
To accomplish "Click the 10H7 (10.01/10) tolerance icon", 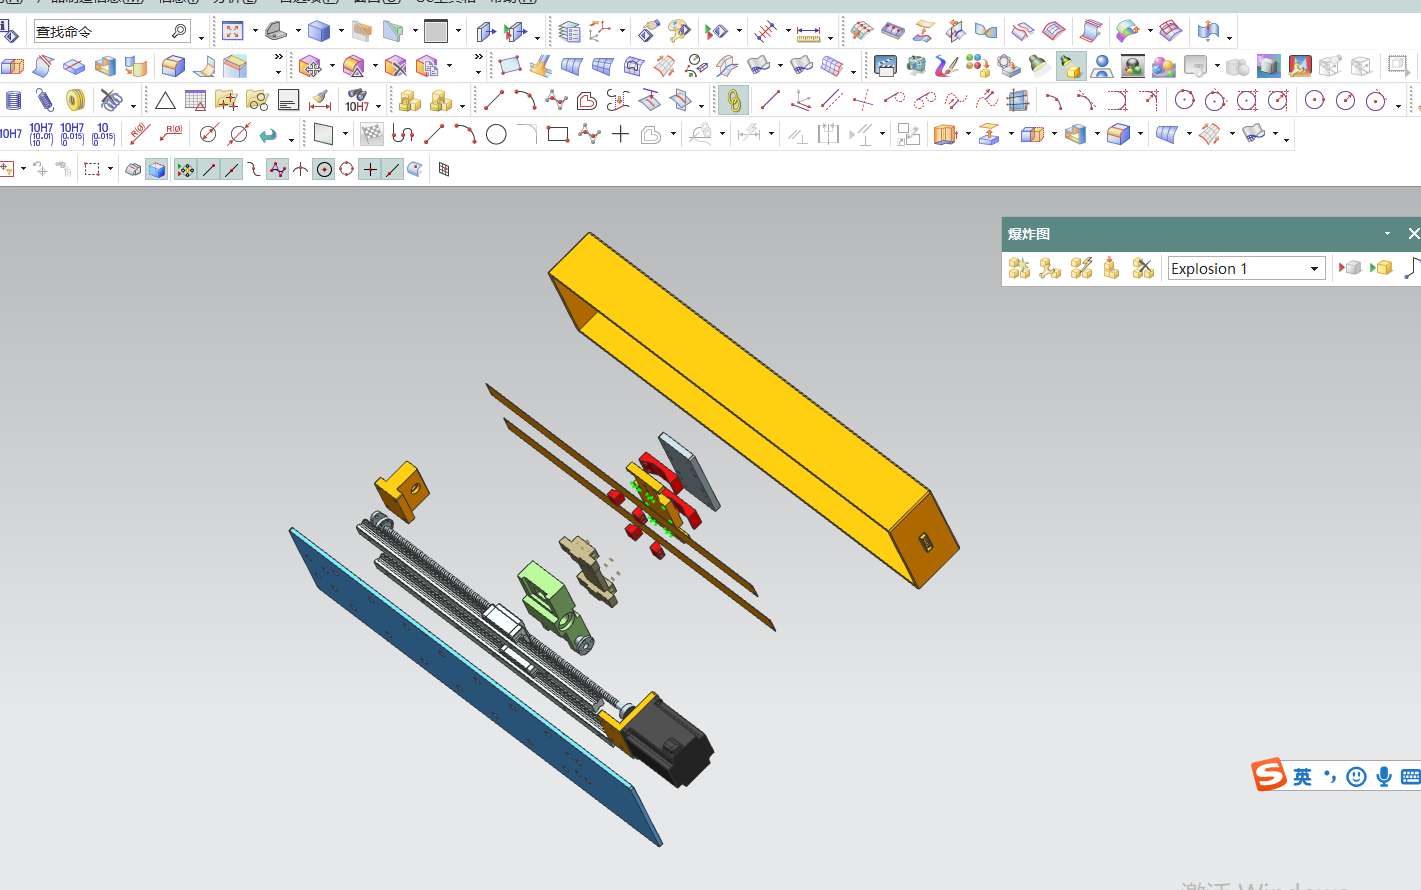I will (41, 134).
